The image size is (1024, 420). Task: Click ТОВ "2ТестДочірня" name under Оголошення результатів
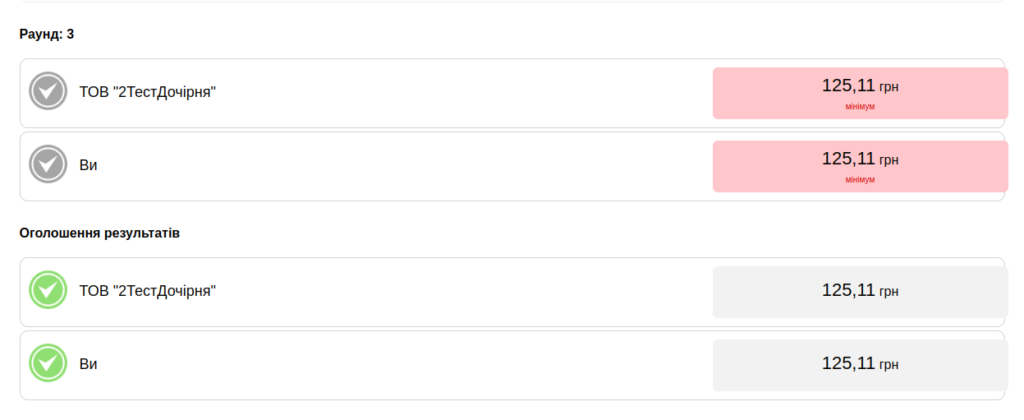[x=148, y=291]
